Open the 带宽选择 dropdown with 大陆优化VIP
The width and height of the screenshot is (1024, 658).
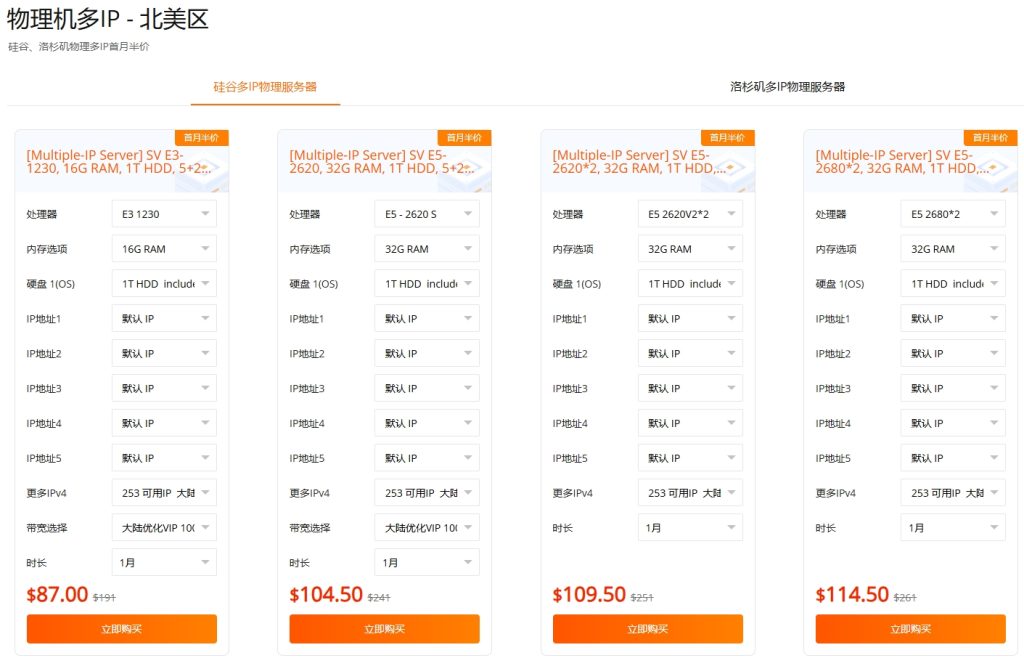click(164, 527)
